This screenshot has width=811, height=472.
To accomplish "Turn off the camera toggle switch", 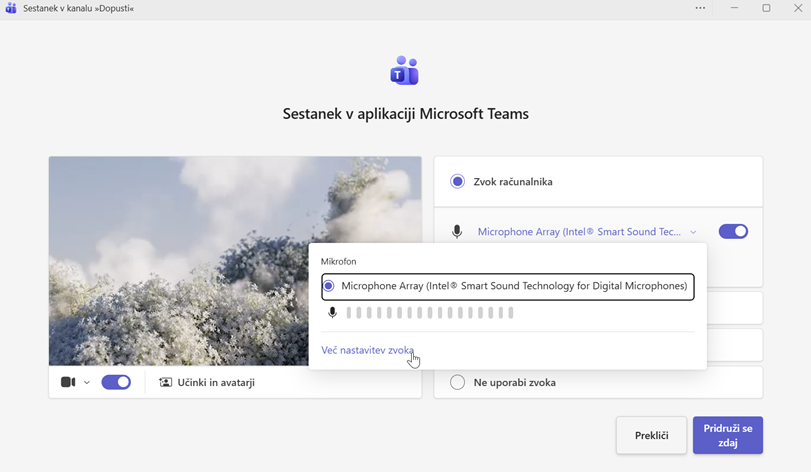I will pos(116,382).
